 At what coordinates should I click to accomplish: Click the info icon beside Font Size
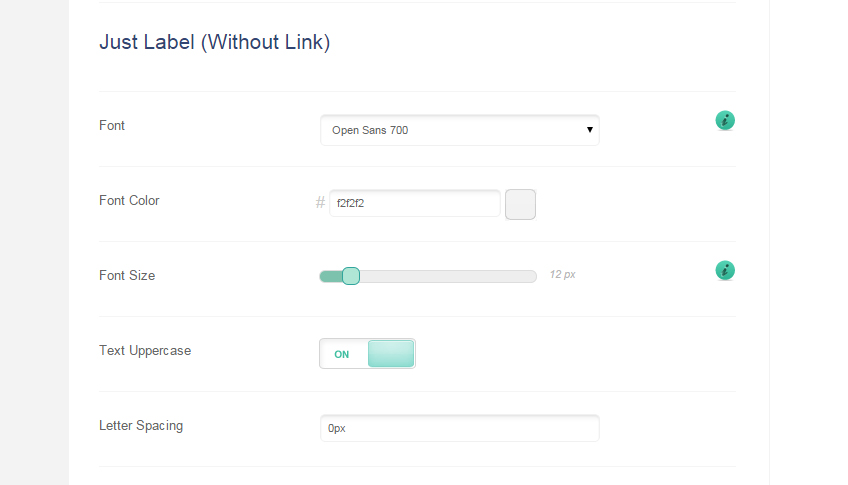coord(725,271)
